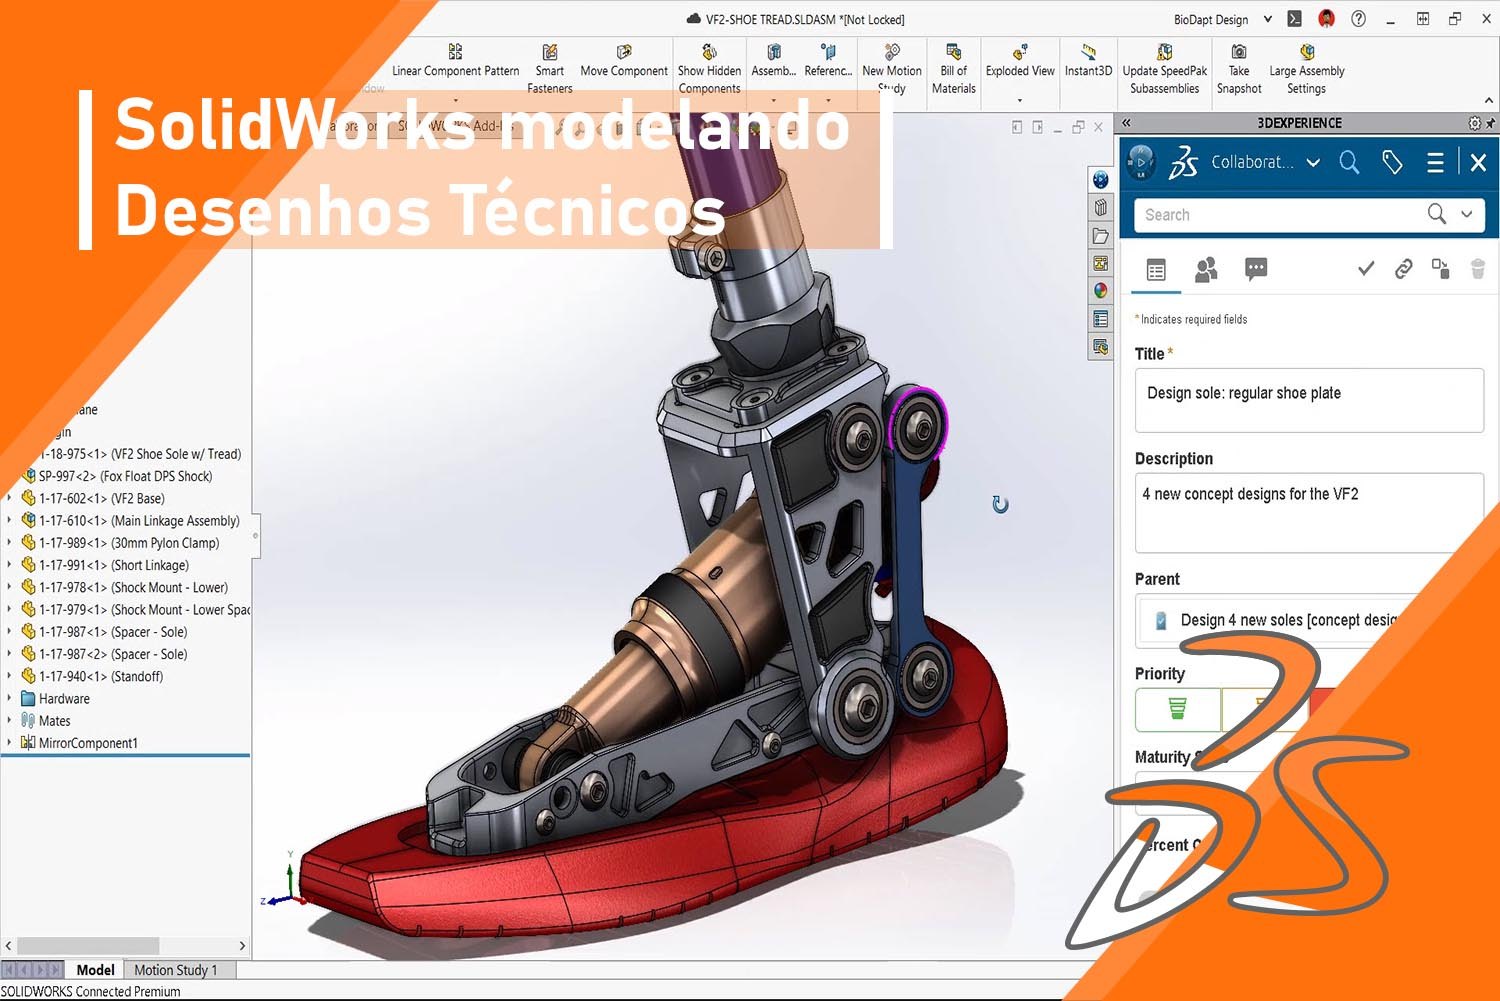The width and height of the screenshot is (1500, 1001).
Task: Click the checkmark complete icon
Action: (x=1365, y=268)
